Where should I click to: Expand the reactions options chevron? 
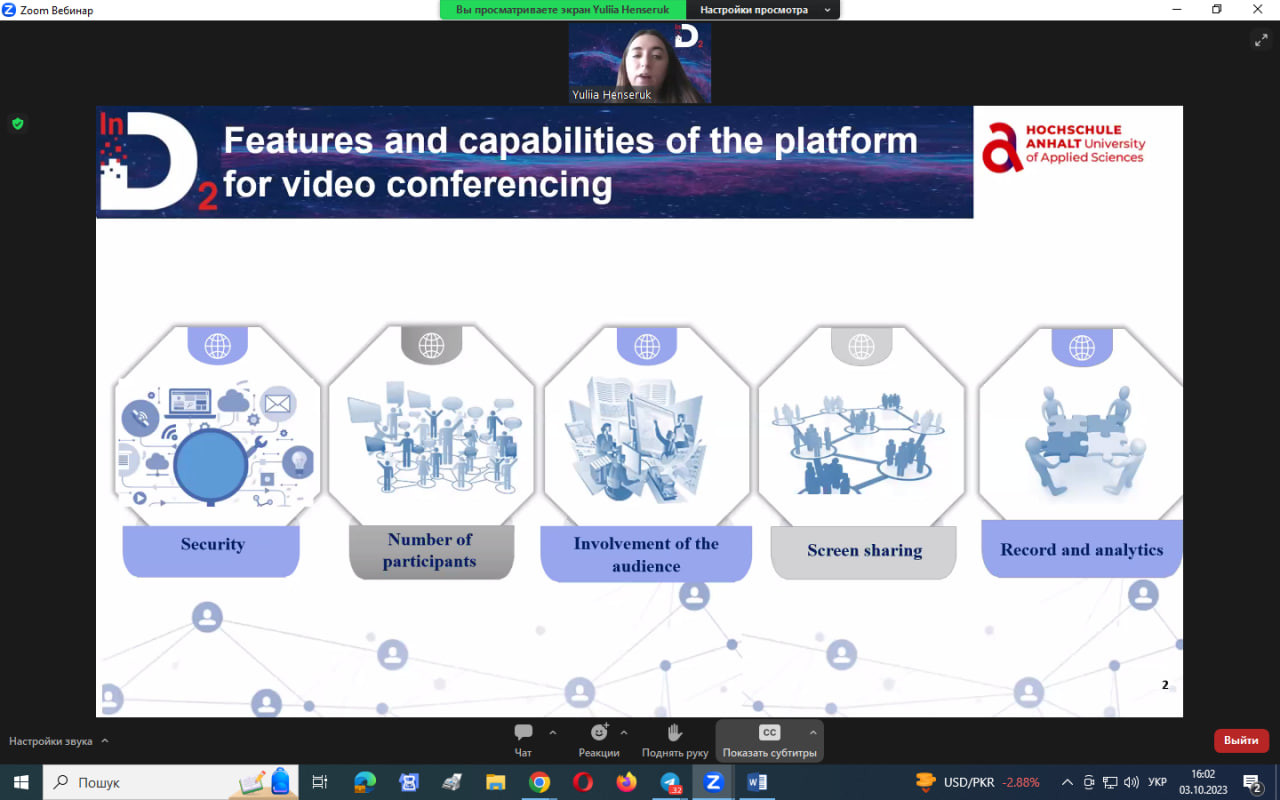(624, 732)
